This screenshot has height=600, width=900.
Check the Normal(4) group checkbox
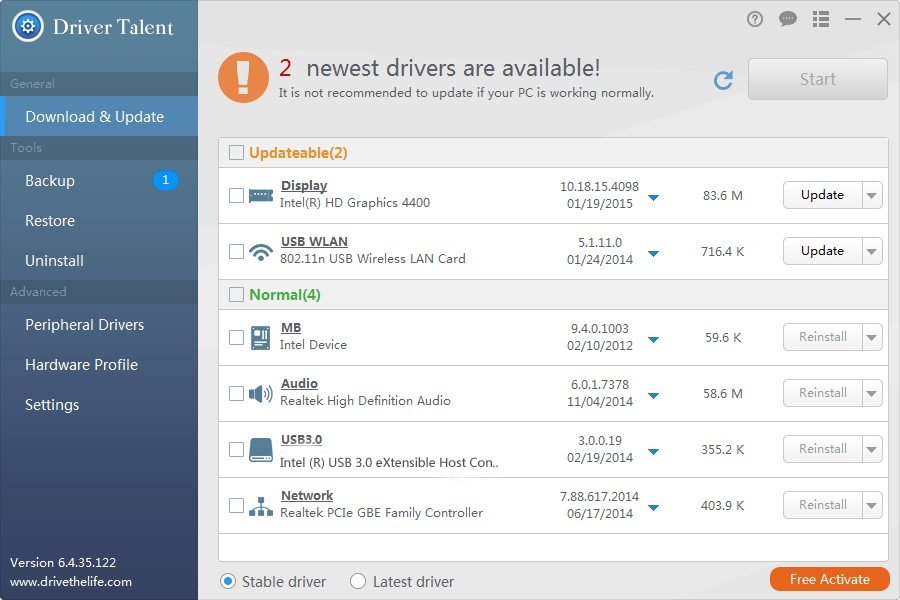pos(236,295)
